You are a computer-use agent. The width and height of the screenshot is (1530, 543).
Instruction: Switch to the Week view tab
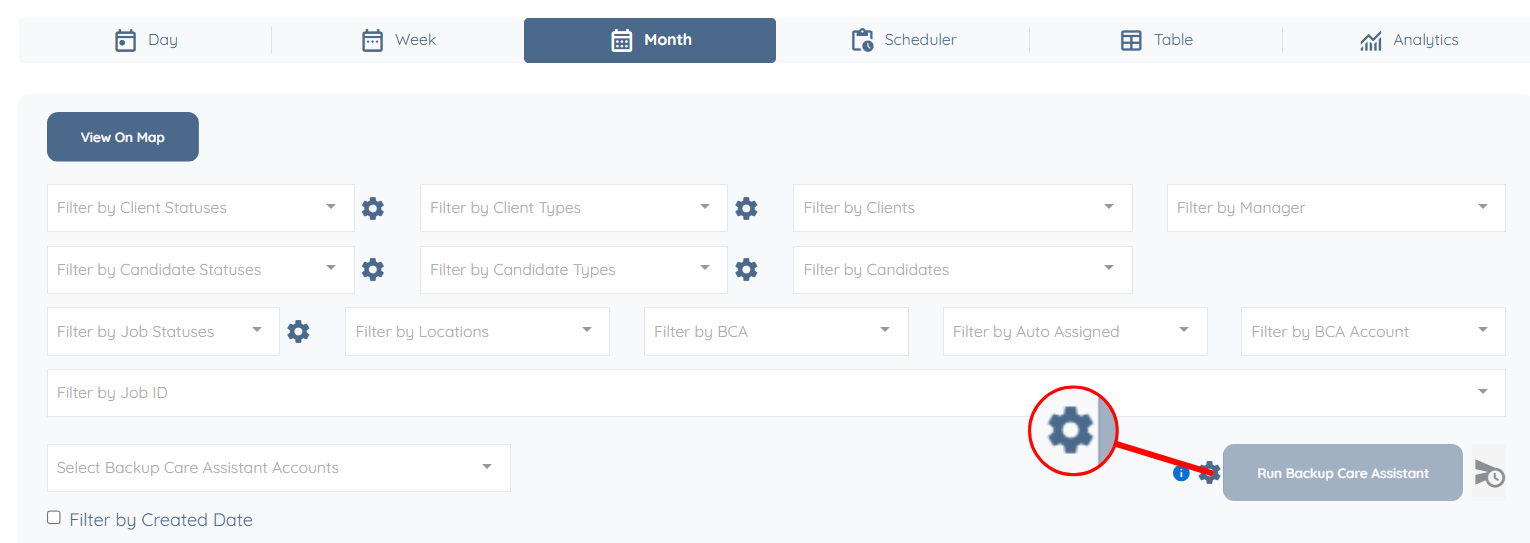[x=398, y=40]
